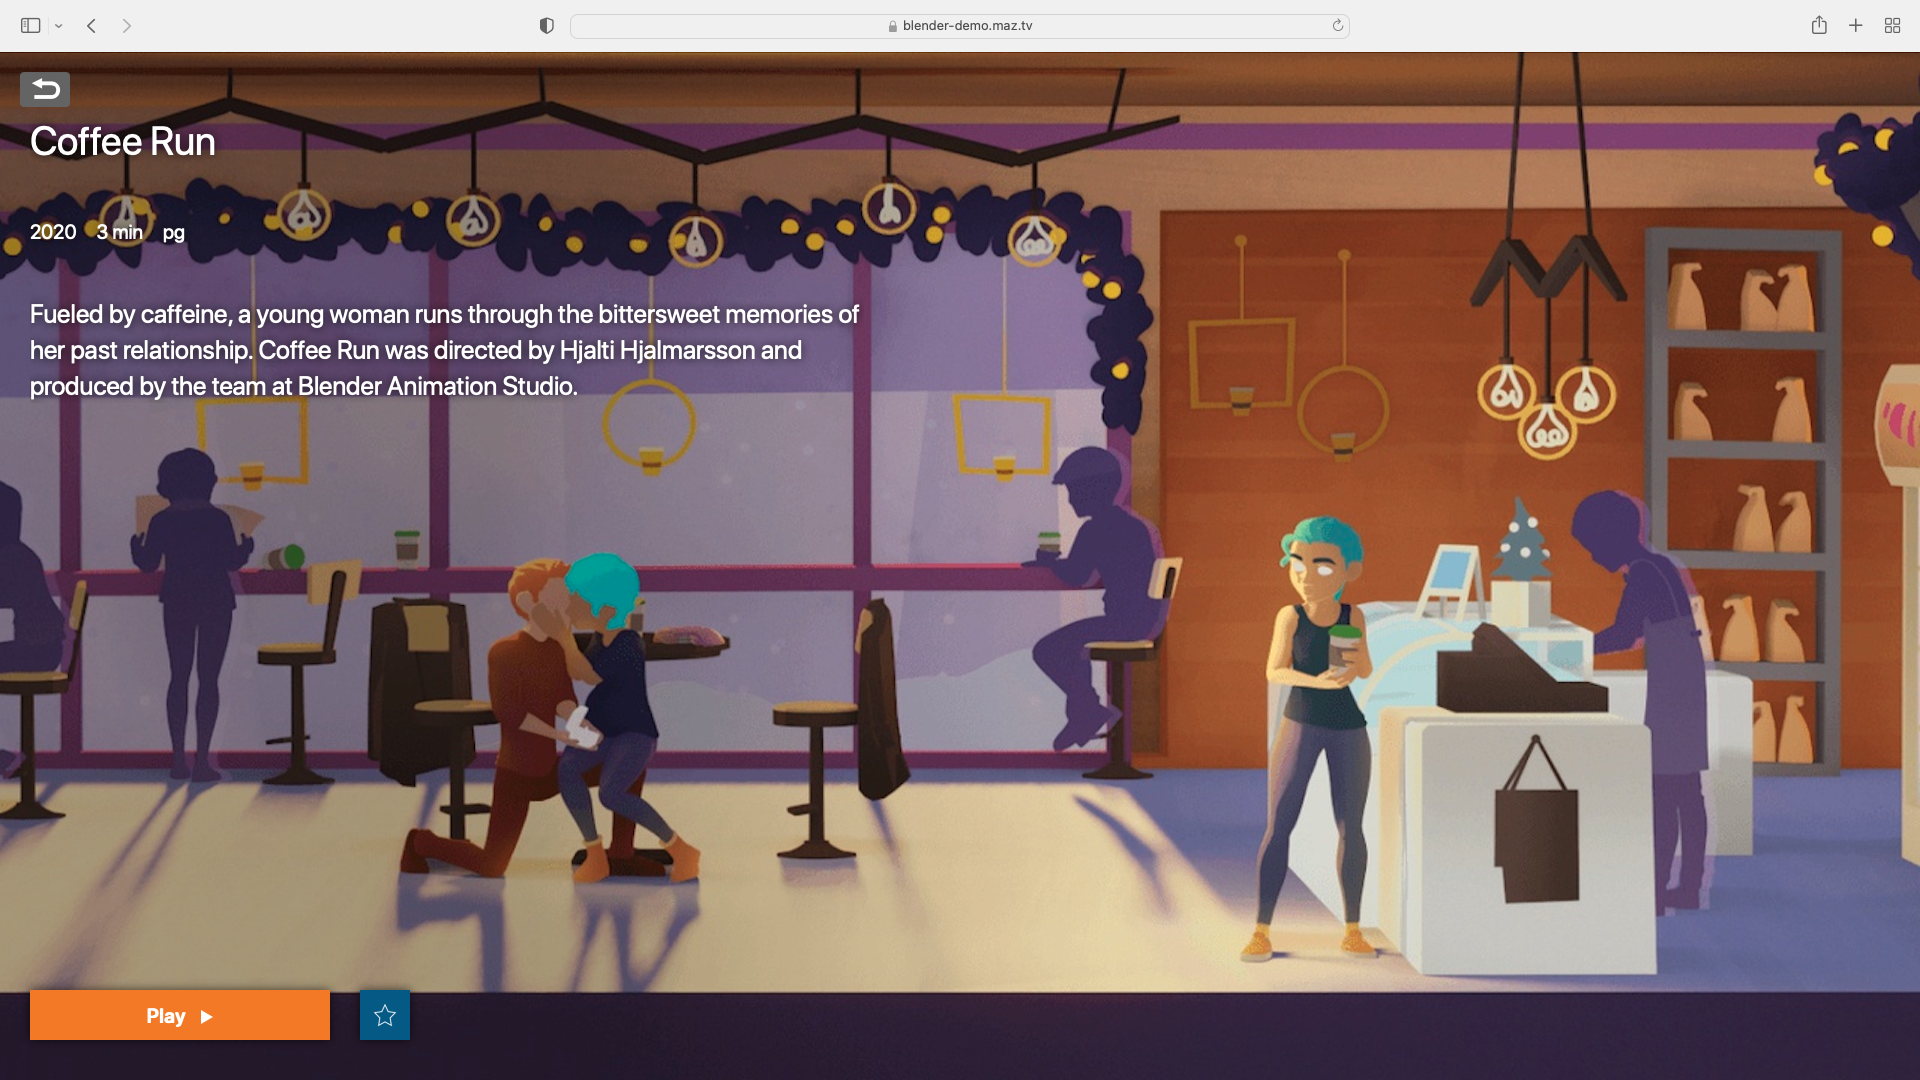Play the Coffee Run video
Screen dimensions: 1920x1080
pyautogui.click(x=180, y=1015)
